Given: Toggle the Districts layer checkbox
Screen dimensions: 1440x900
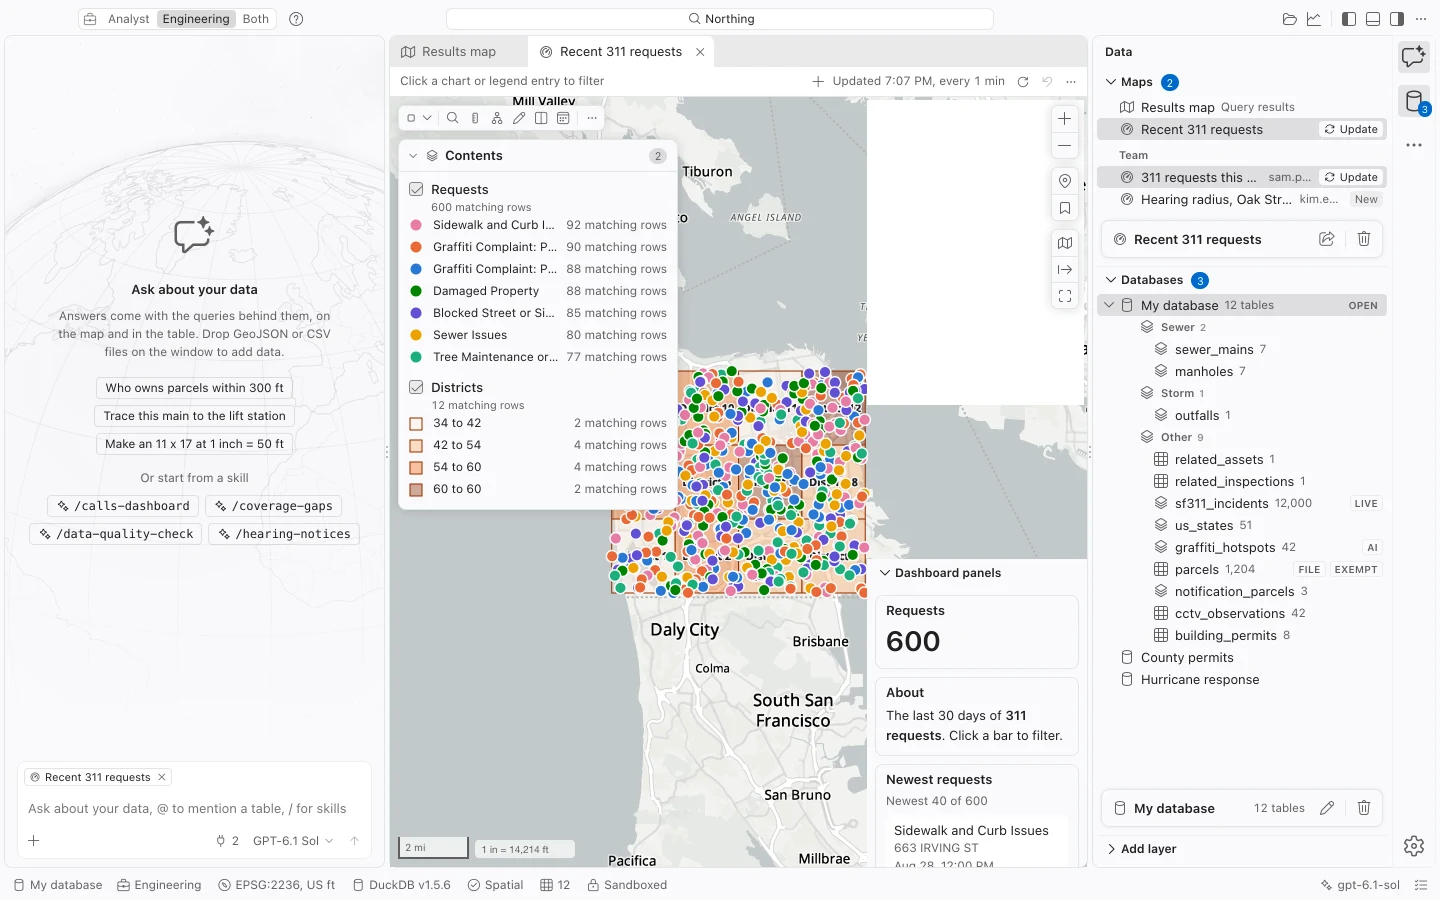Looking at the screenshot, I should click(x=417, y=387).
